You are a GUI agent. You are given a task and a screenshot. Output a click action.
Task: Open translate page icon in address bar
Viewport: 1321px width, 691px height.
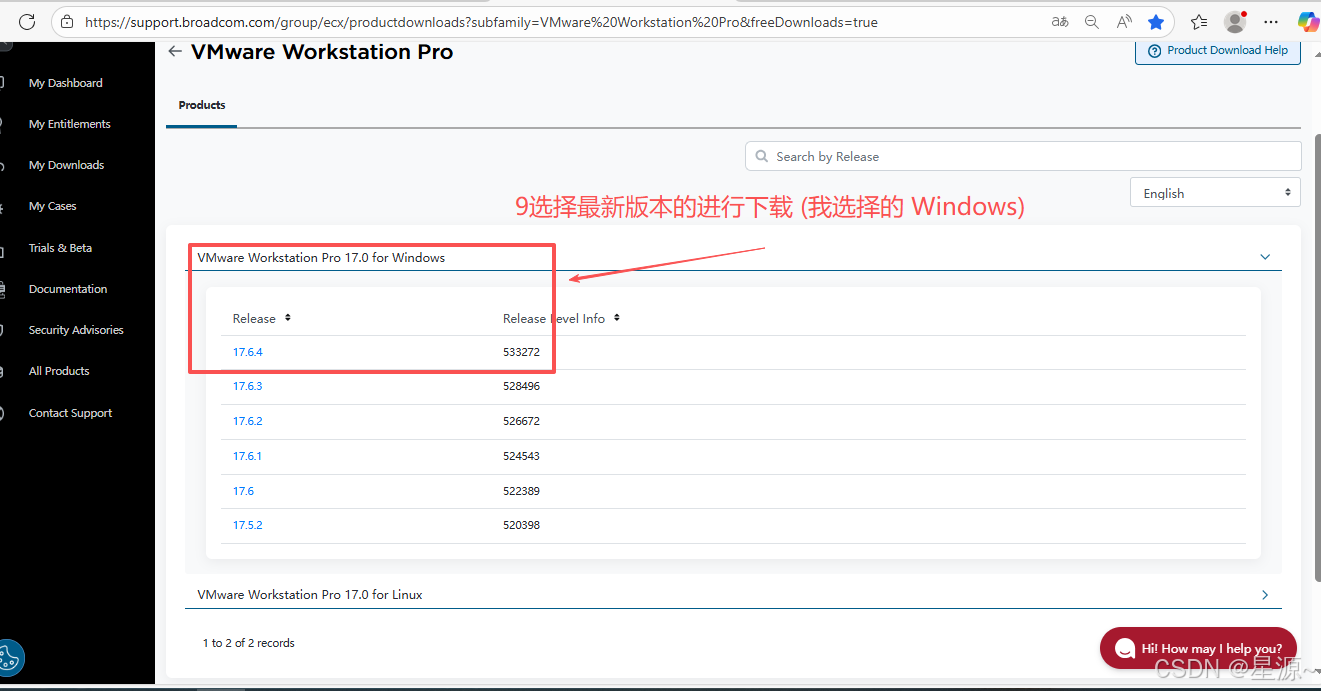pos(1060,21)
